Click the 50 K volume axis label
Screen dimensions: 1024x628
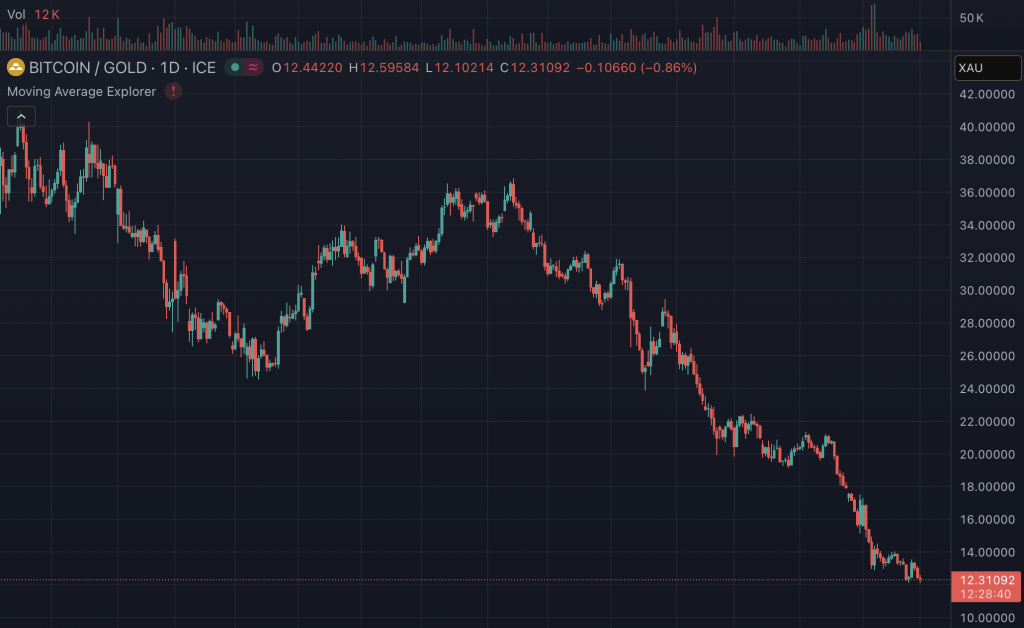(x=971, y=18)
